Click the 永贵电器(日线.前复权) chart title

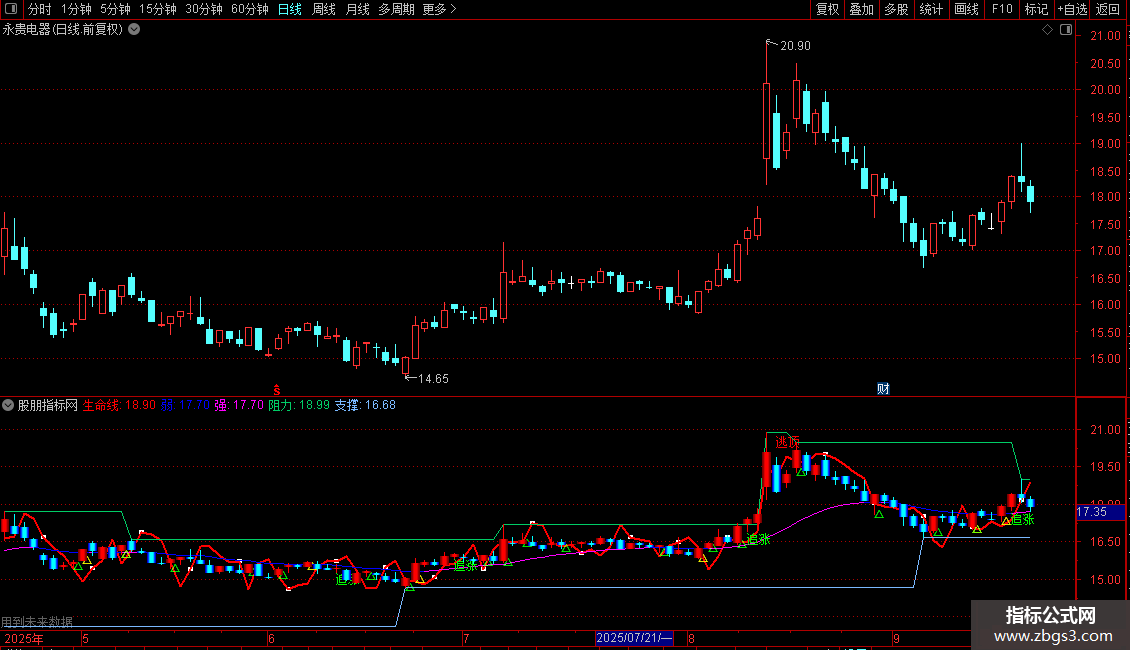[63, 30]
